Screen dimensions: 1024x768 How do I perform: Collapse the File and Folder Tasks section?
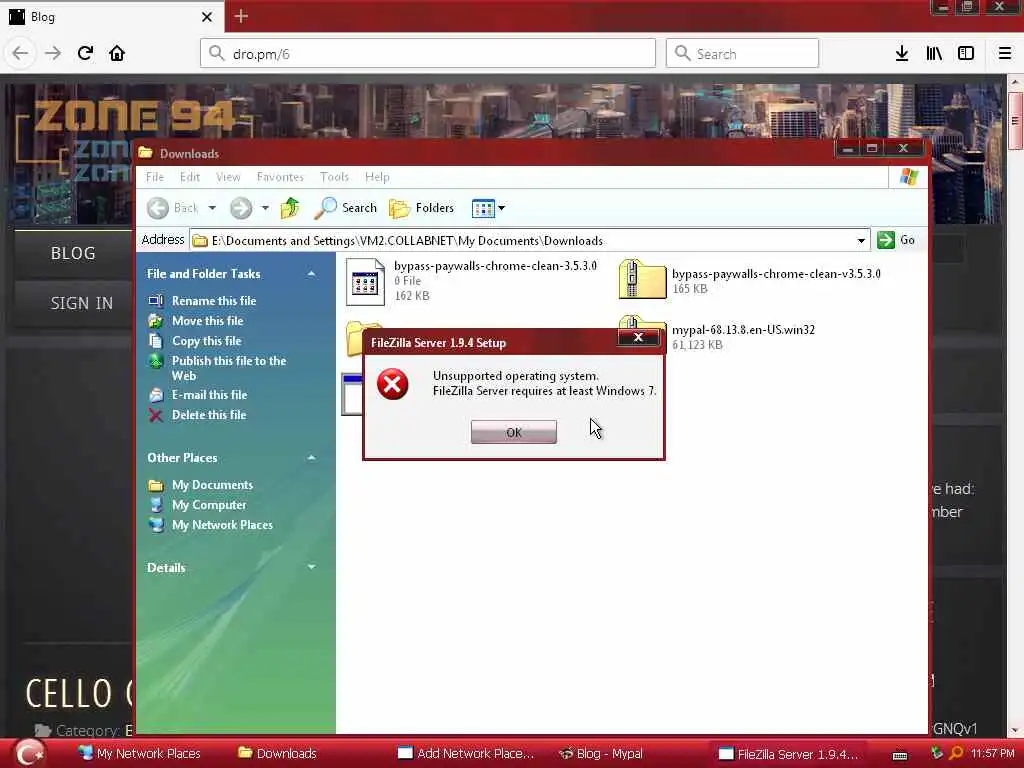[x=312, y=274]
